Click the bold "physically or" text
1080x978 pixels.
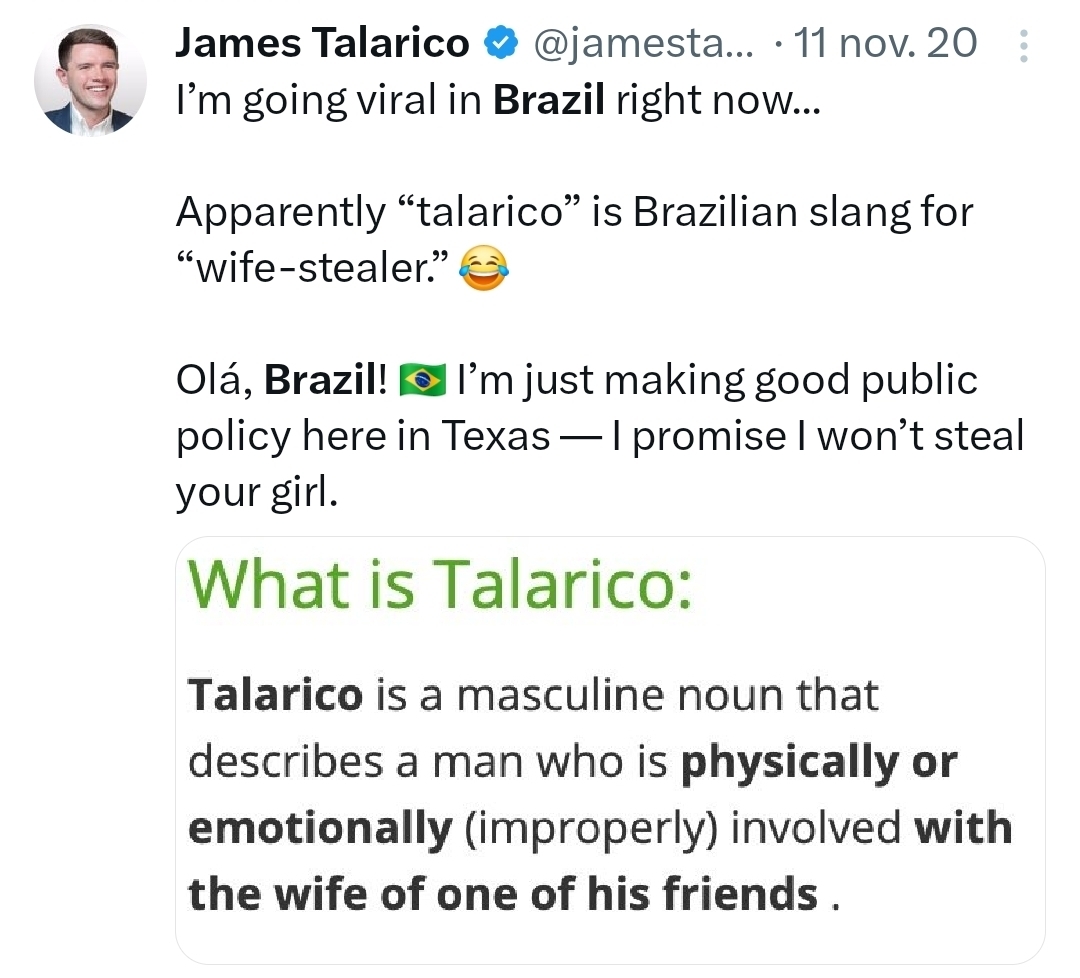818,762
